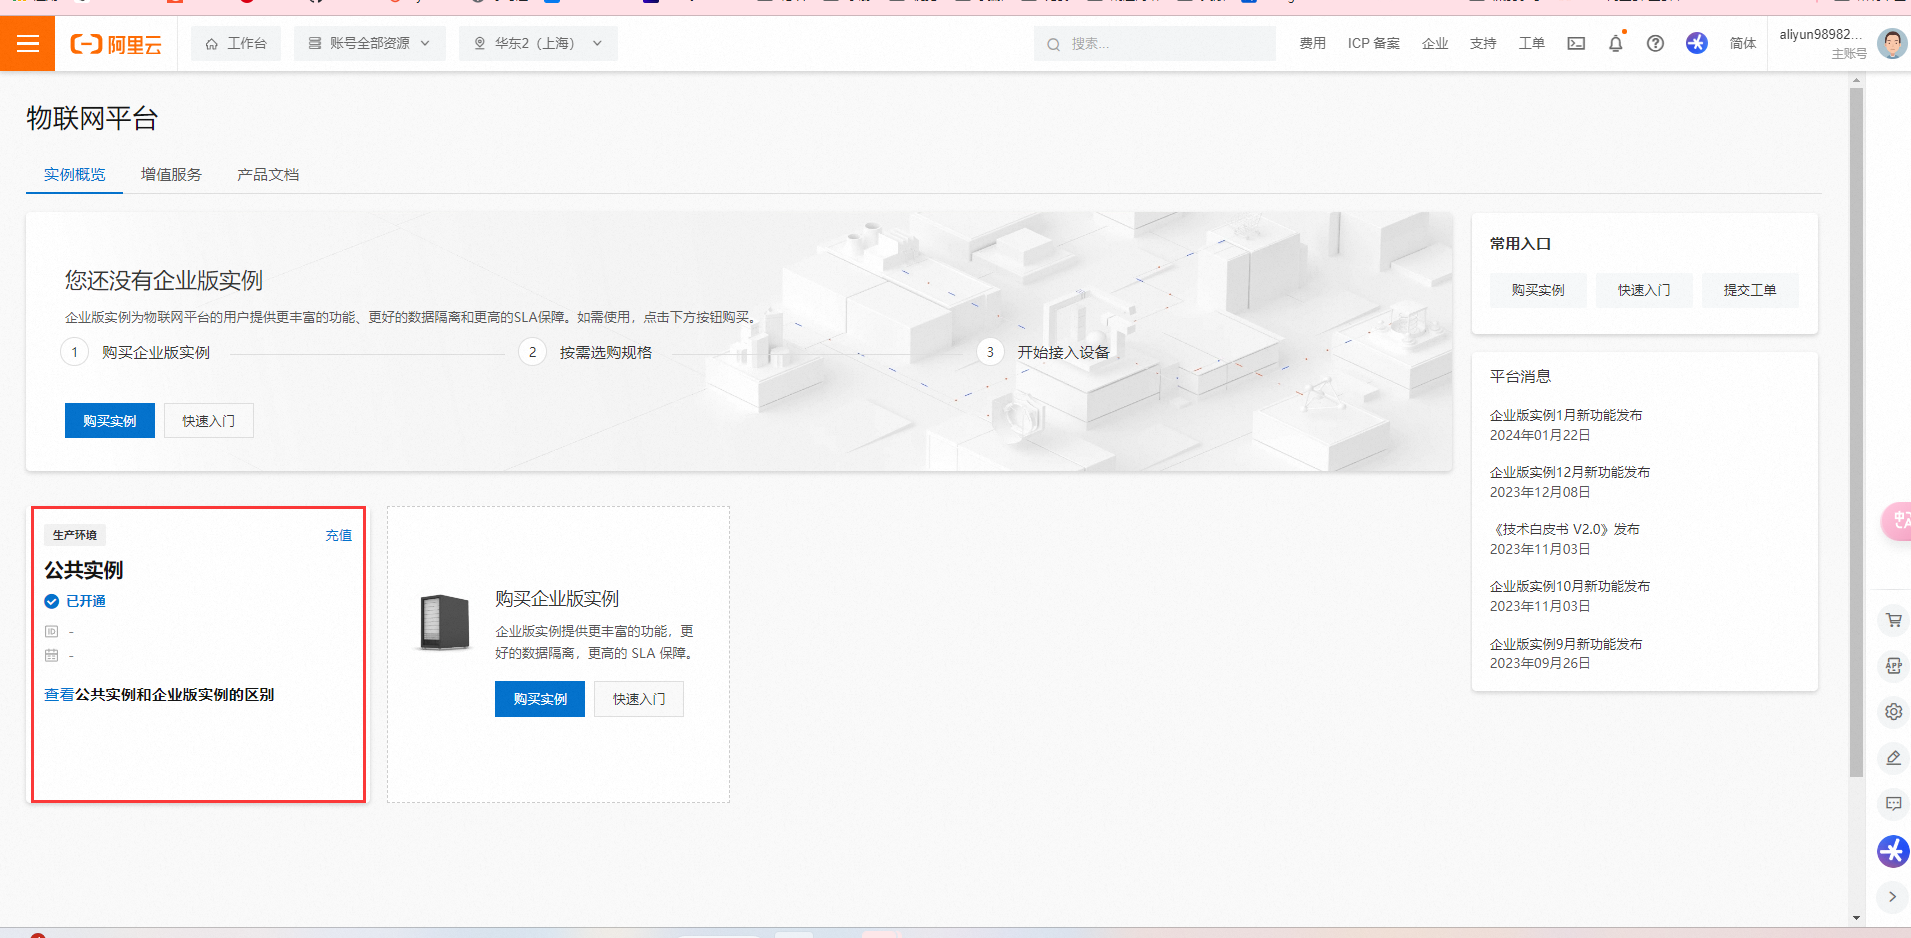Click step 3 开始接入设备 text

[1064, 353]
